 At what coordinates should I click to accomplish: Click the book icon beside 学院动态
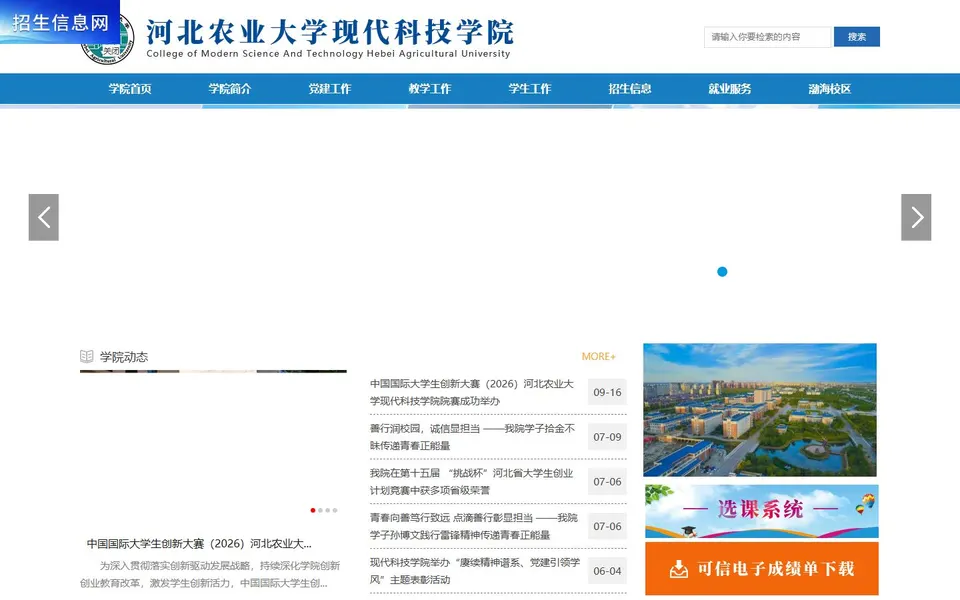click(86, 356)
